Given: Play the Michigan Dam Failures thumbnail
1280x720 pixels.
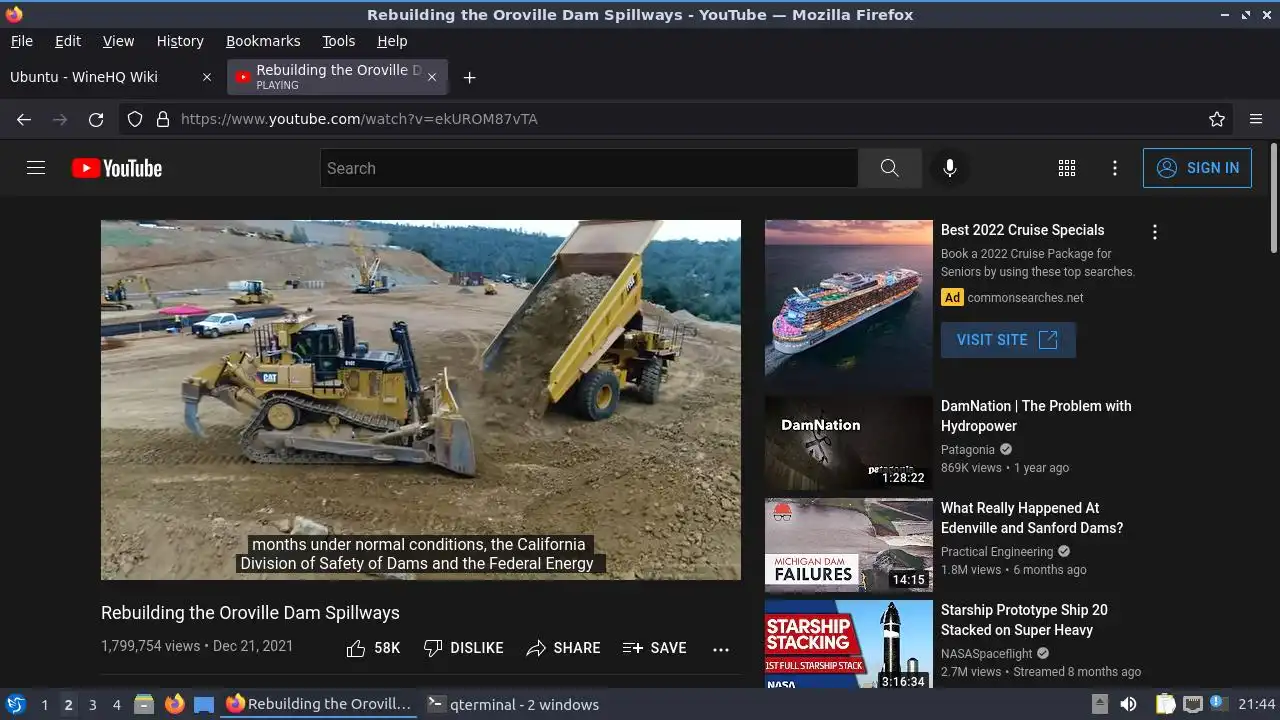Looking at the screenshot, I should point(849,545).
